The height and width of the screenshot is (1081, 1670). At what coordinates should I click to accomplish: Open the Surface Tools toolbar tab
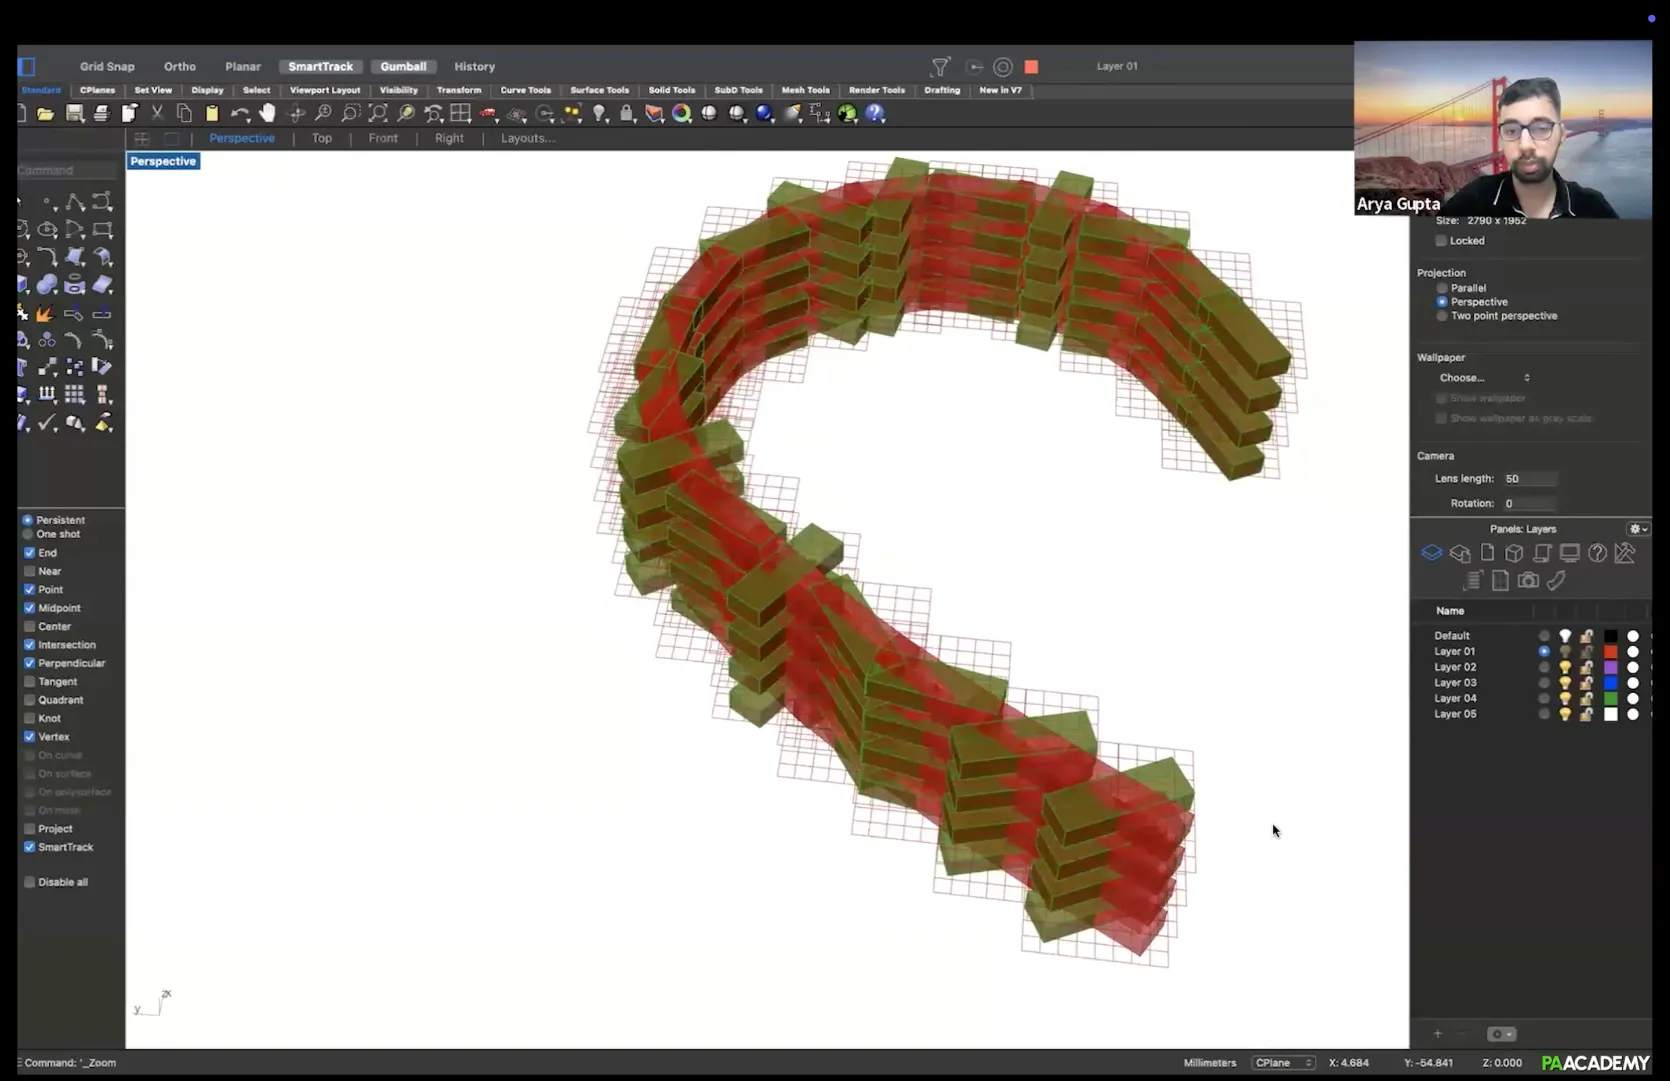[599, 90]
